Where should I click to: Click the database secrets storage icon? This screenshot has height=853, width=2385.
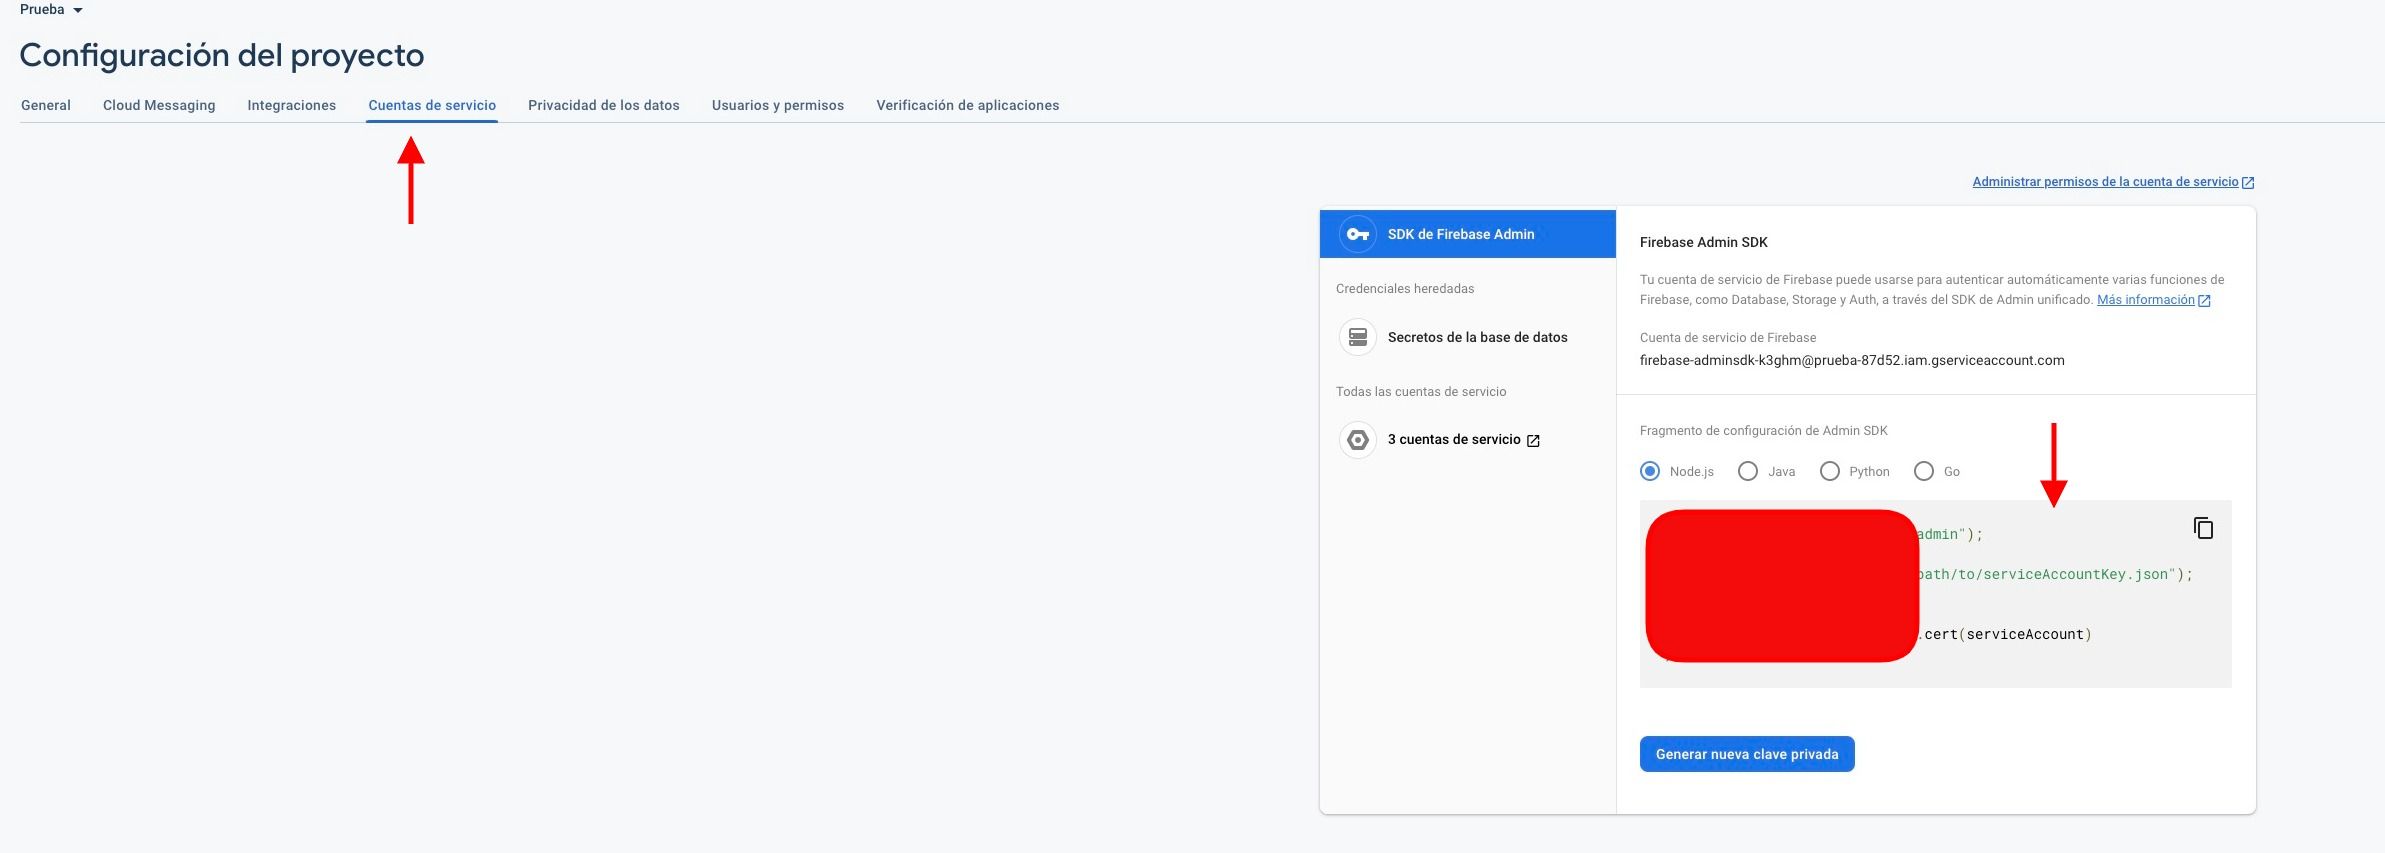(x=1358, y=337)
